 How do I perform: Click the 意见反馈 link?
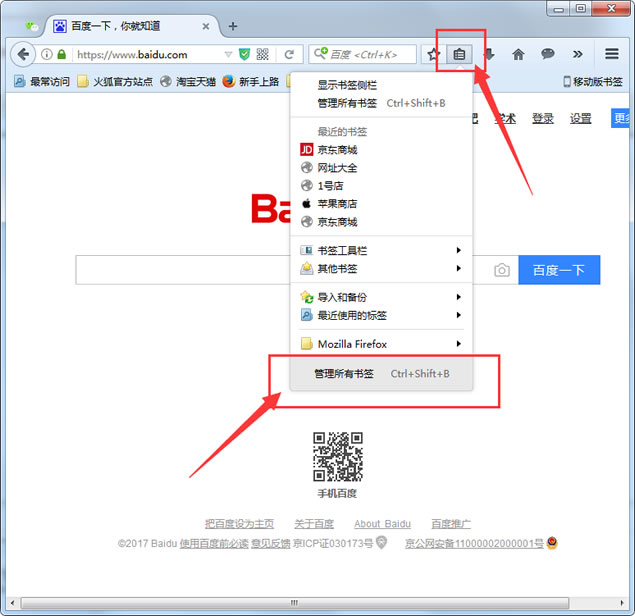(271, 544)
